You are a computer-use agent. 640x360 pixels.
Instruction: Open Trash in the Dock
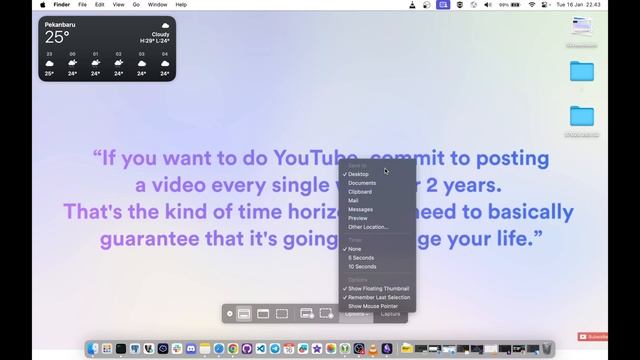(547, 349)
